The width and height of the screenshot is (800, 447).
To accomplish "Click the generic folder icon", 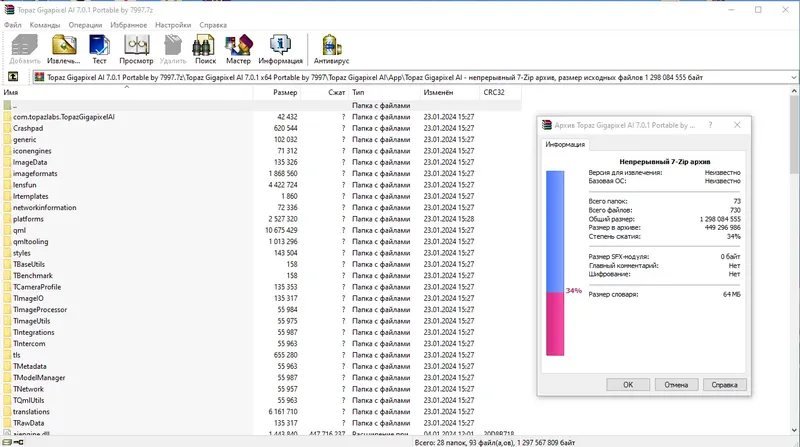I will coord(7,139).
